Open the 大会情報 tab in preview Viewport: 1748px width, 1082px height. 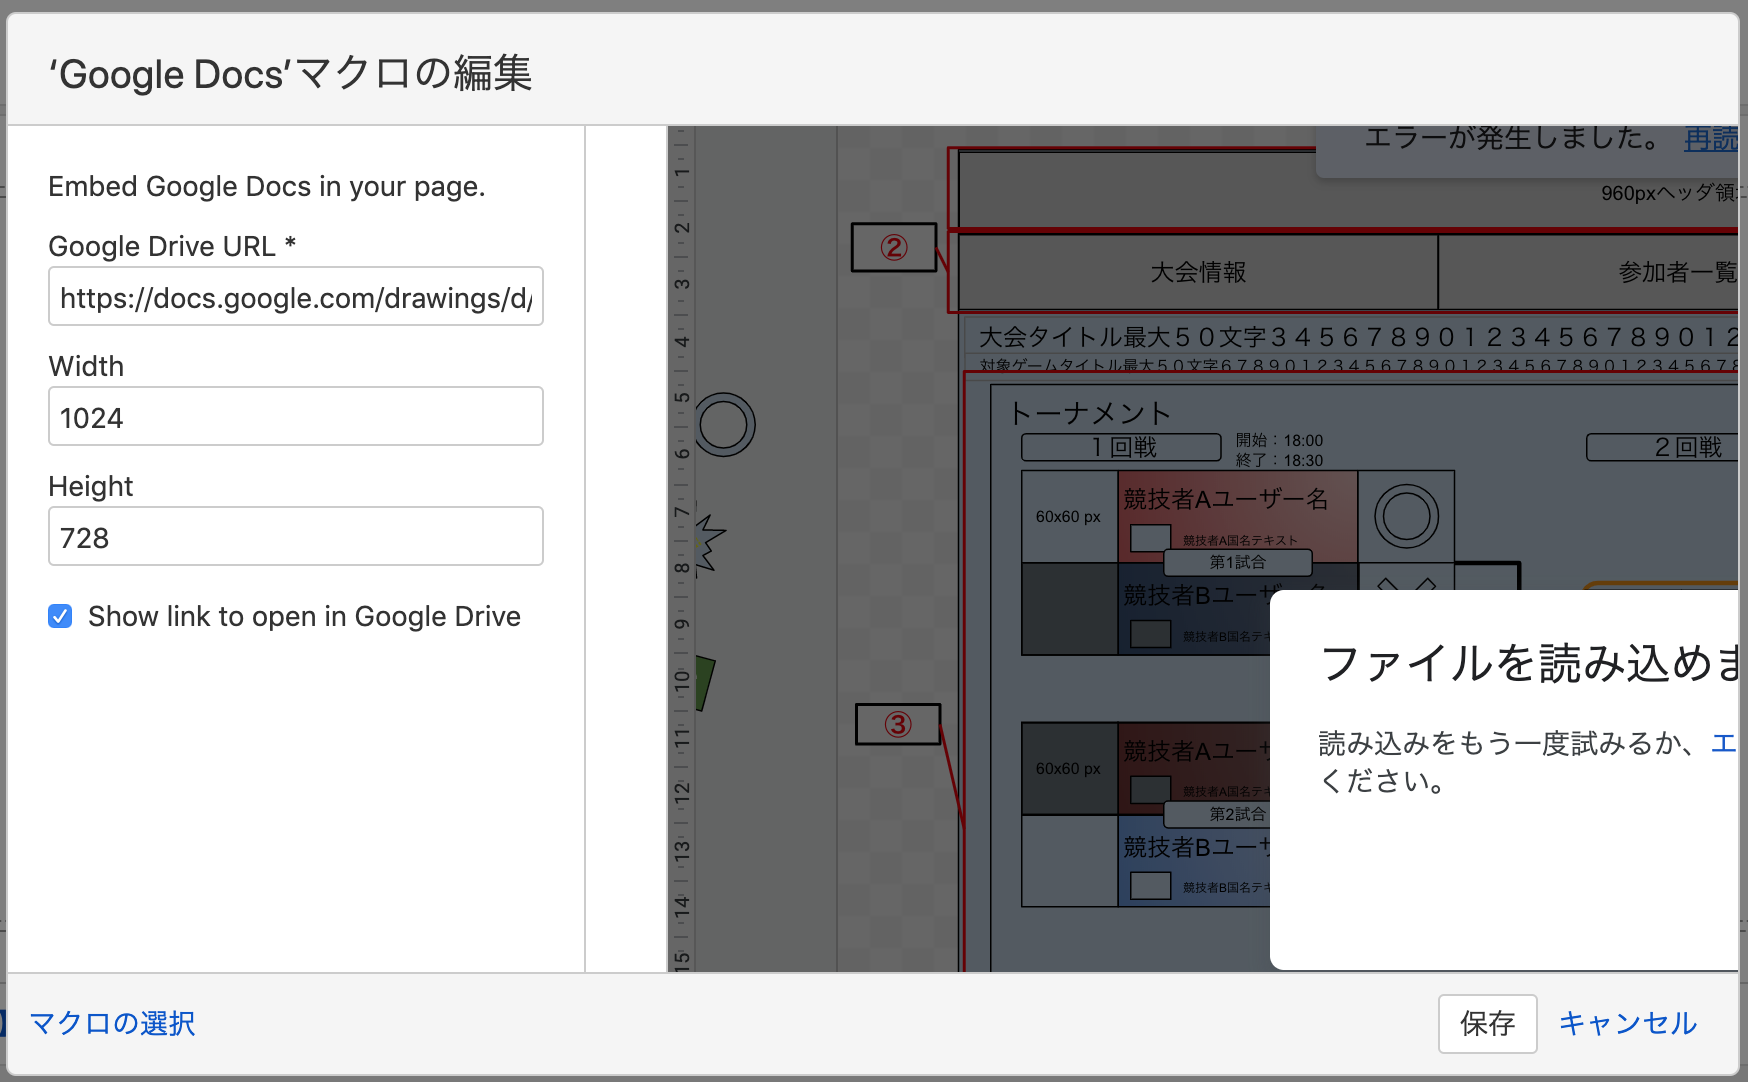click(x=1198, y=272)
